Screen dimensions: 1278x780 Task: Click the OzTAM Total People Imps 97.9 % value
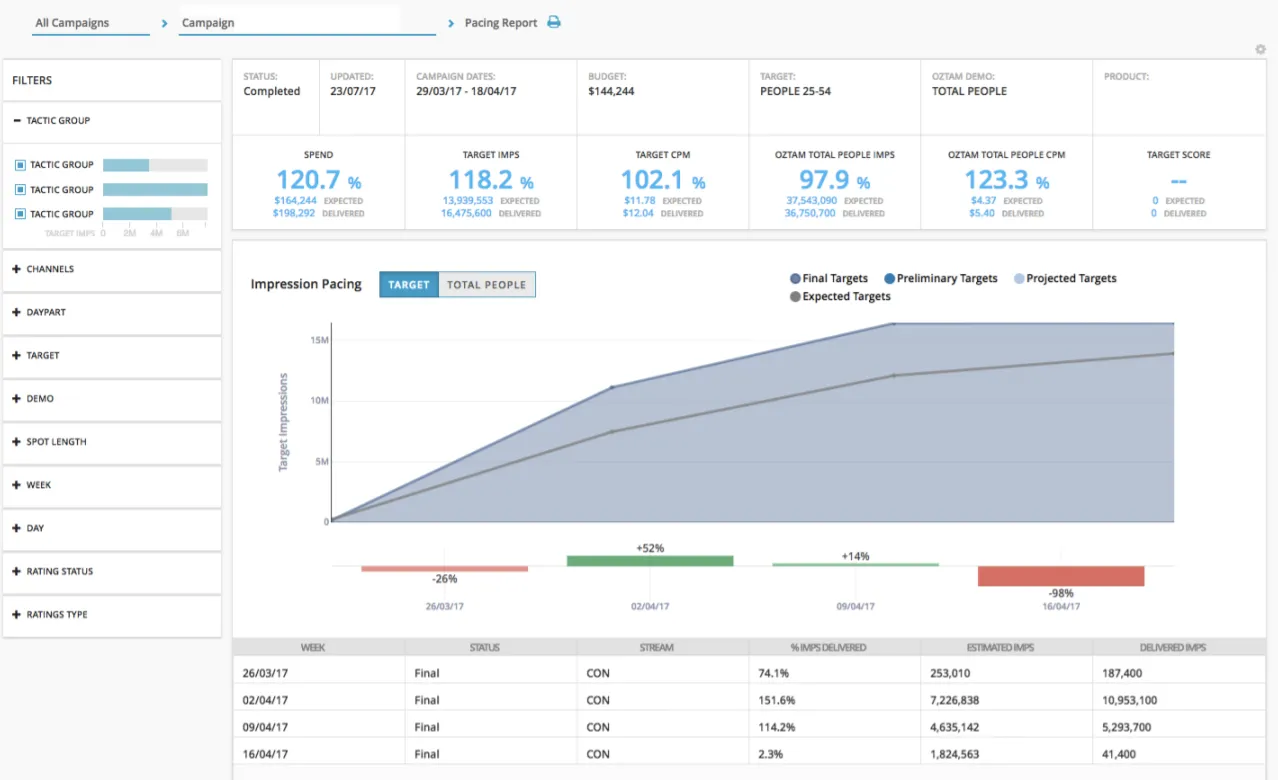pyautogui.click(x=834, y=181)
